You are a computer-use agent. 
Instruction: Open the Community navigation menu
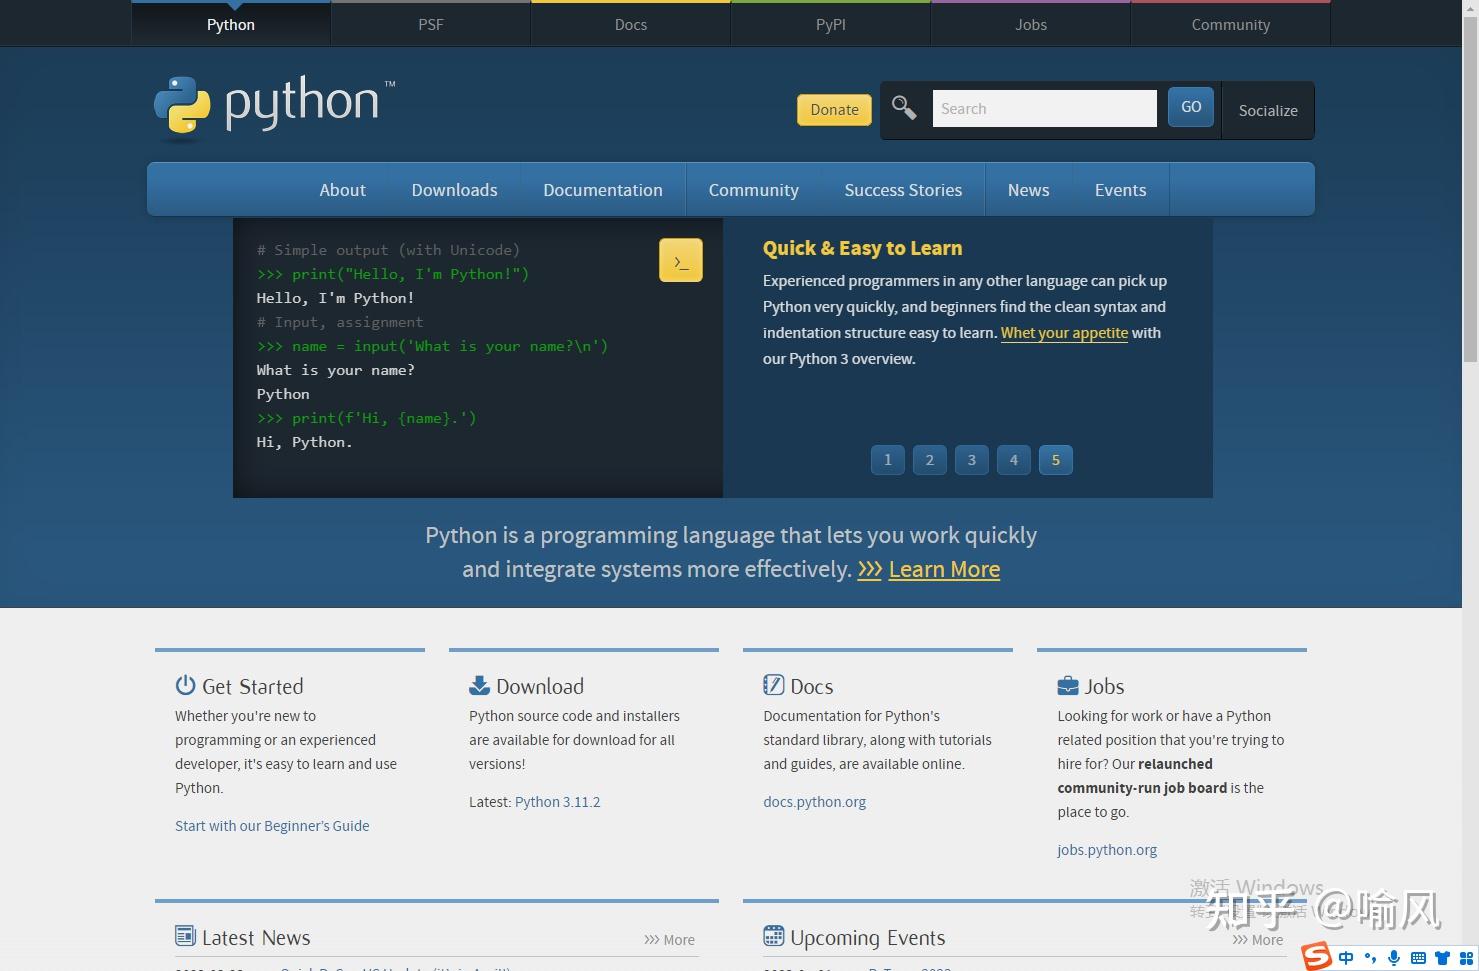coord(753,189)
